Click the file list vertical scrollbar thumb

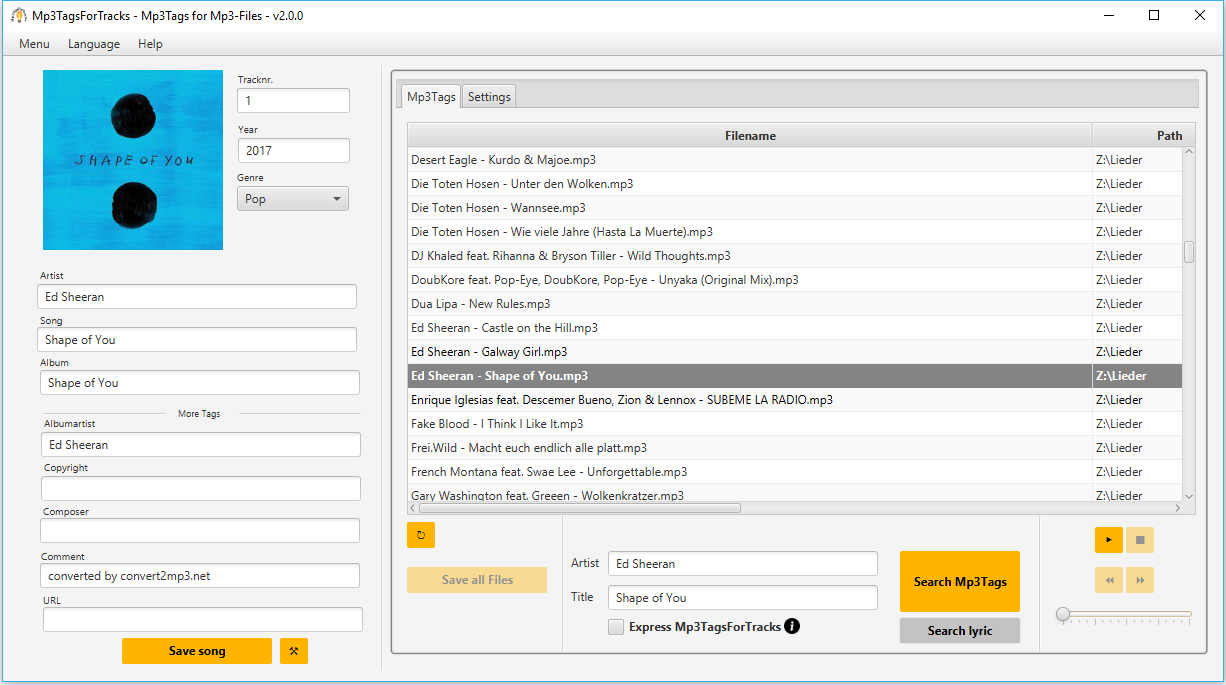click(x=1189, y=251)
